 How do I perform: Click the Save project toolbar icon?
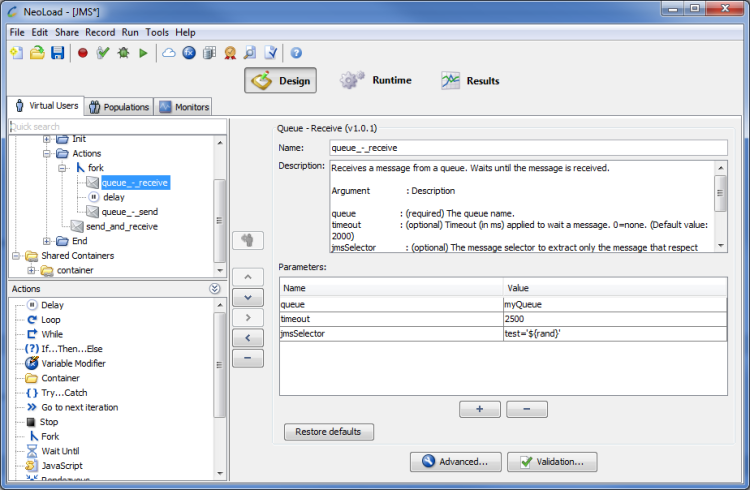pyautogui.click(x=58, y=53)
